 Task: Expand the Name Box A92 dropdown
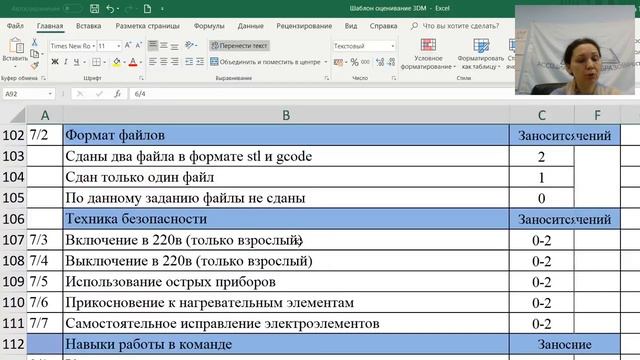point(50,94)
